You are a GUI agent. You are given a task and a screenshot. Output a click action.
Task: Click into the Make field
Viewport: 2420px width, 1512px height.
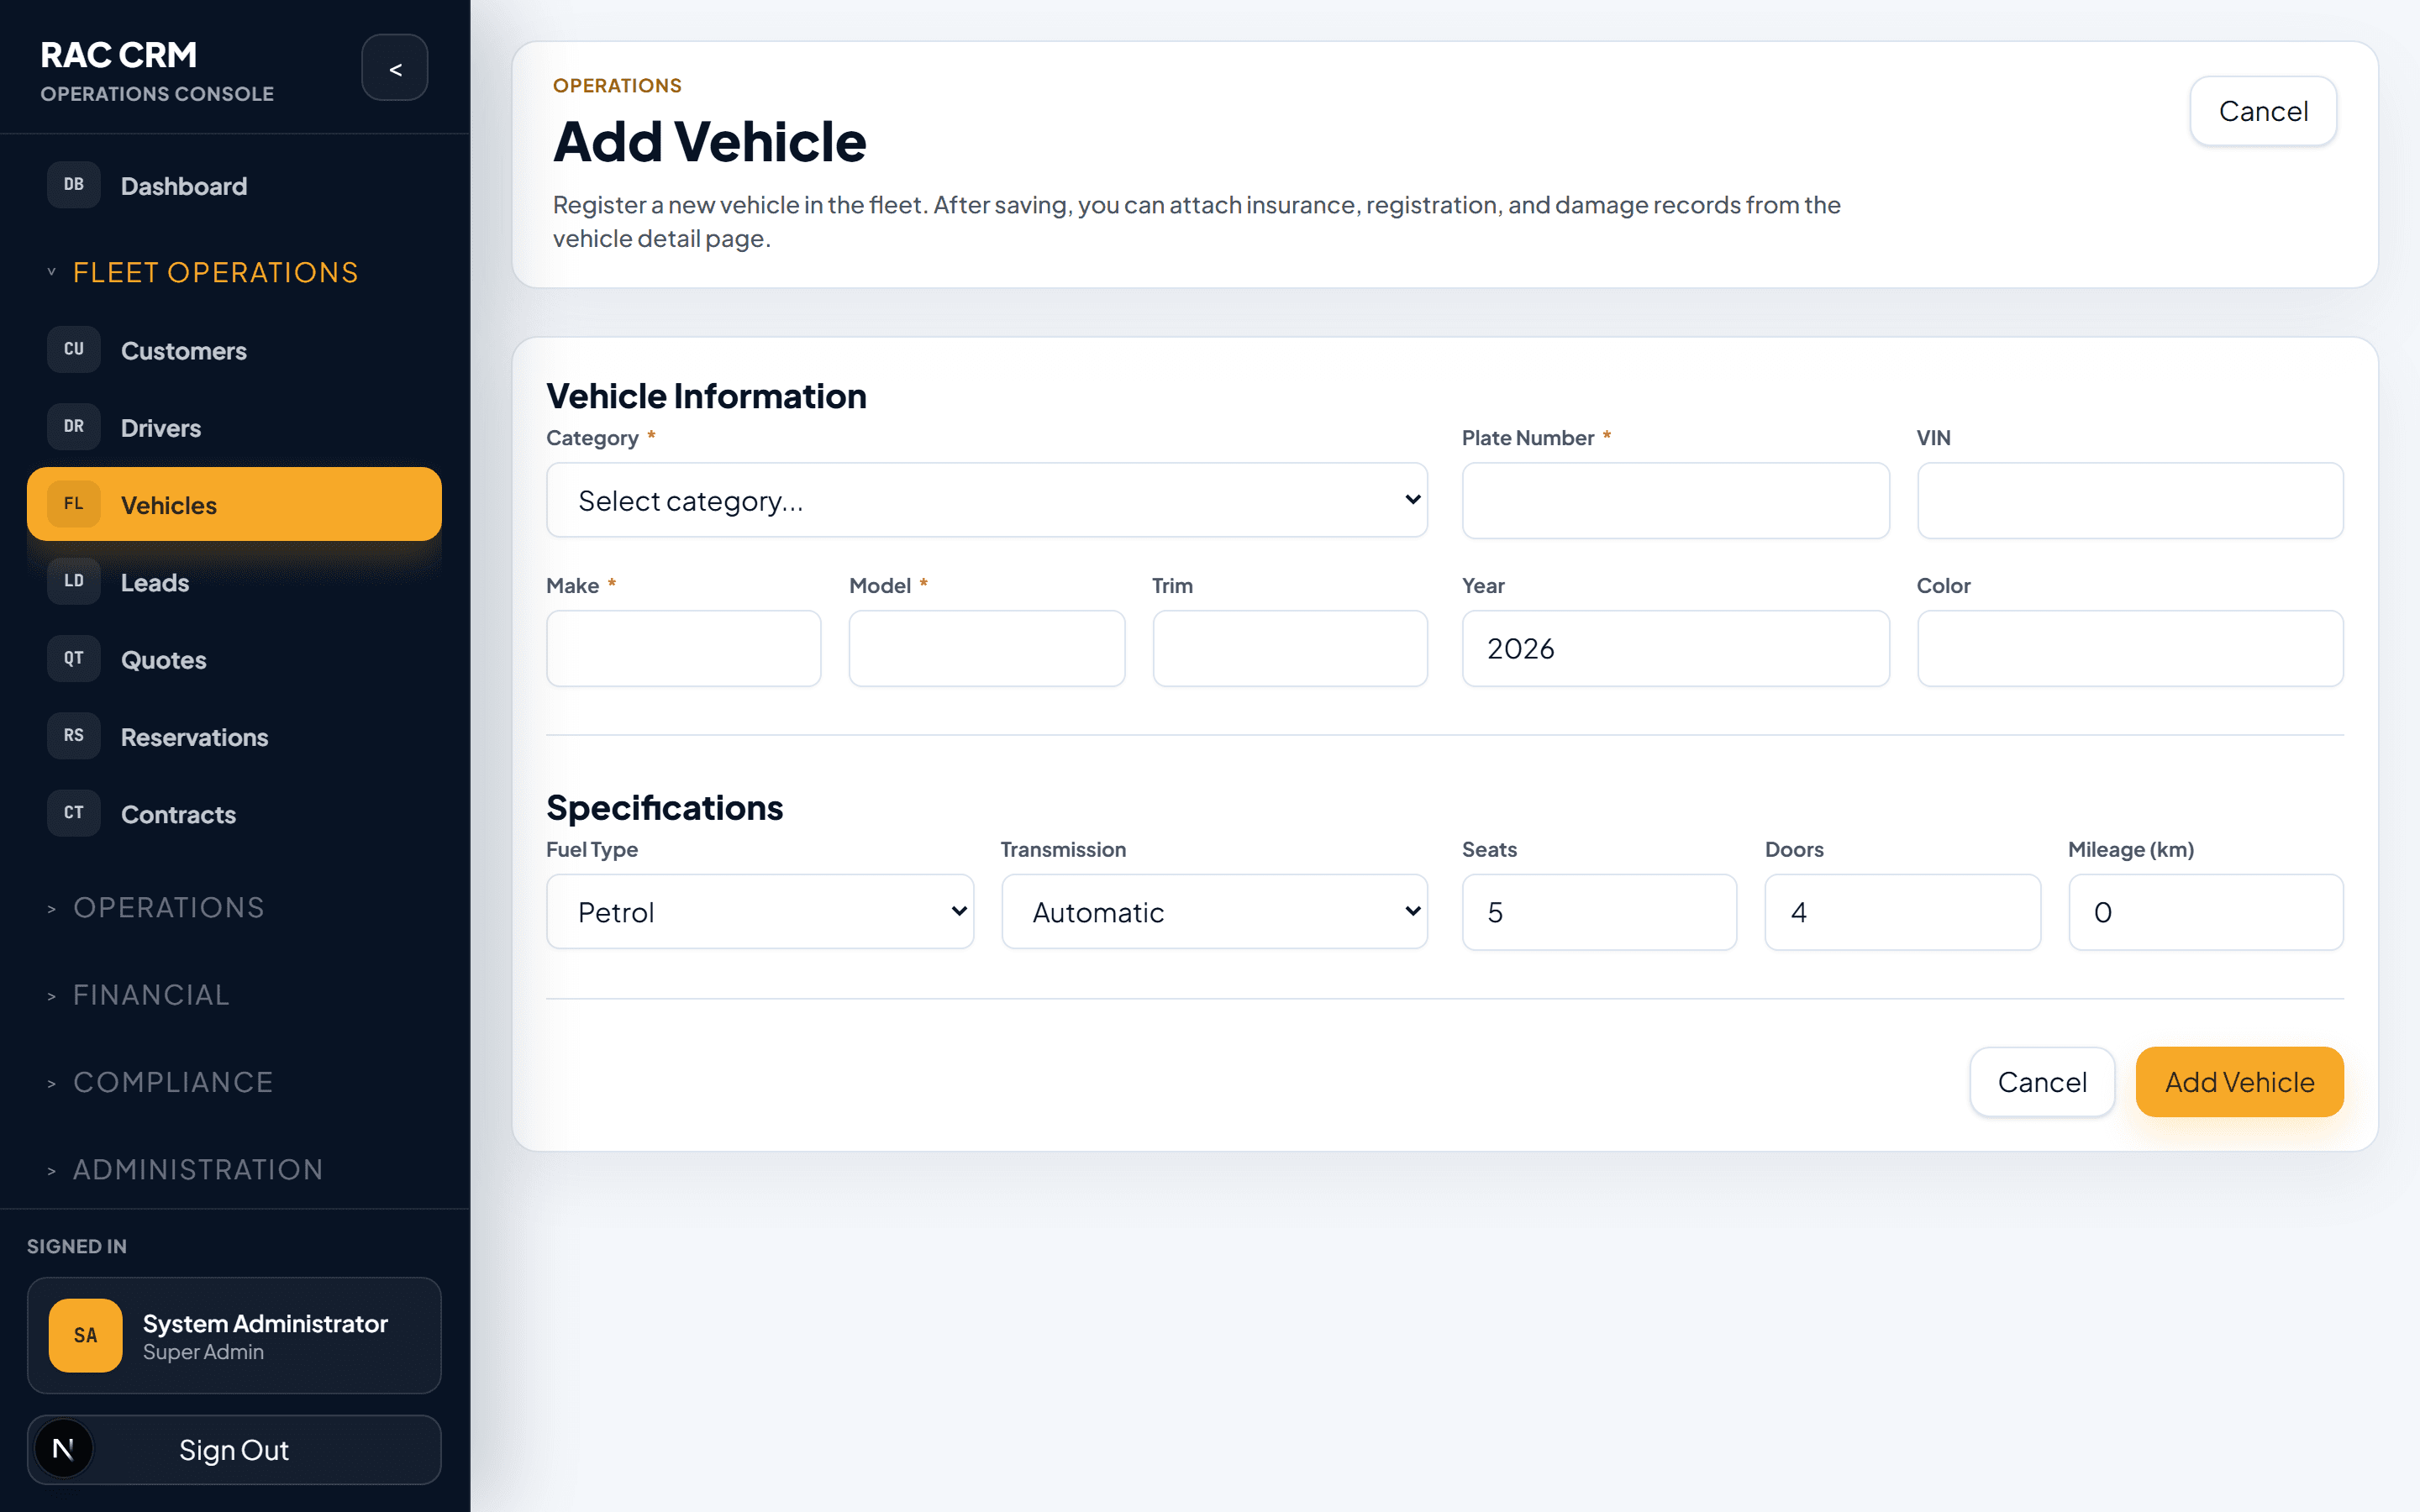tap(684, 648)
